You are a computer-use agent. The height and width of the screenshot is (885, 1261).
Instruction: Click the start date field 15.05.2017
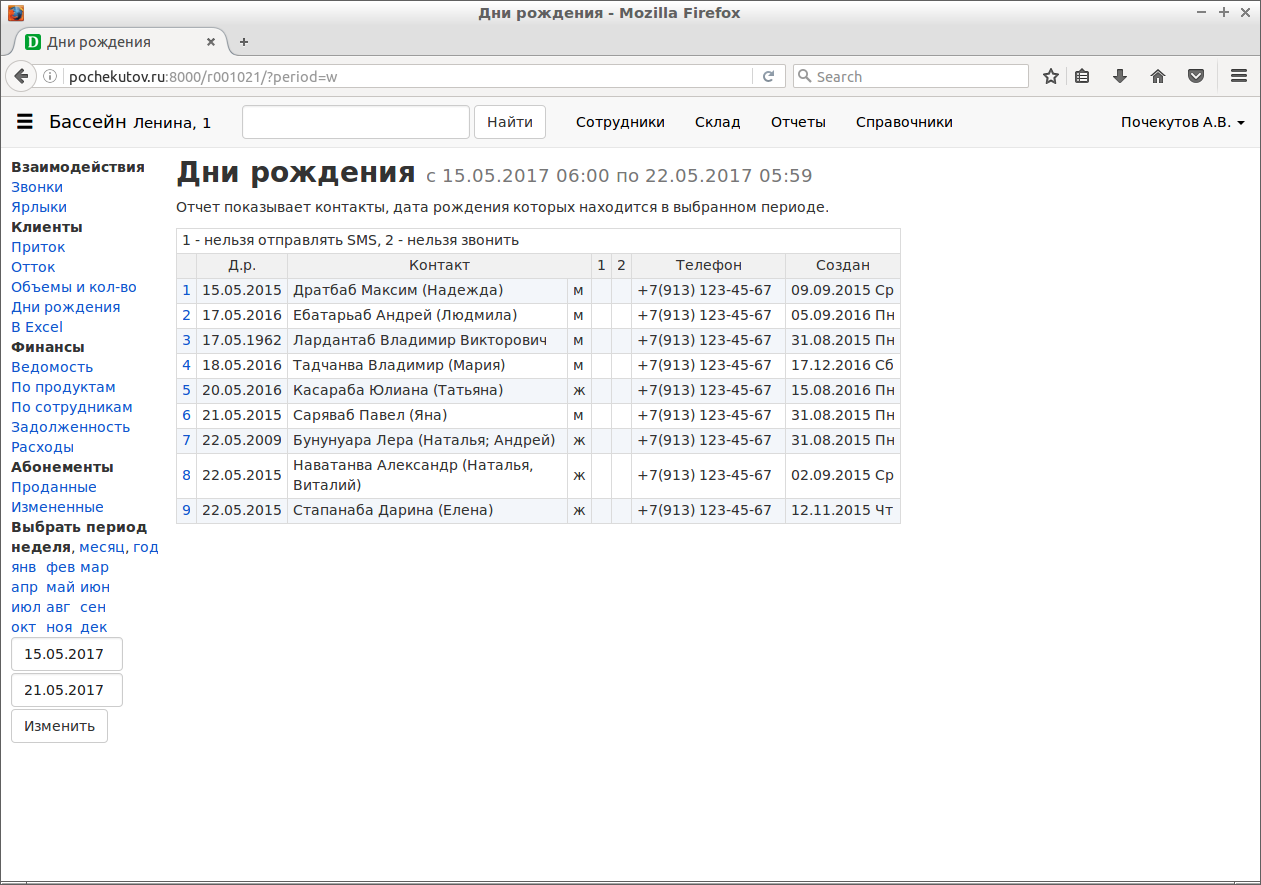click(67, 654)
